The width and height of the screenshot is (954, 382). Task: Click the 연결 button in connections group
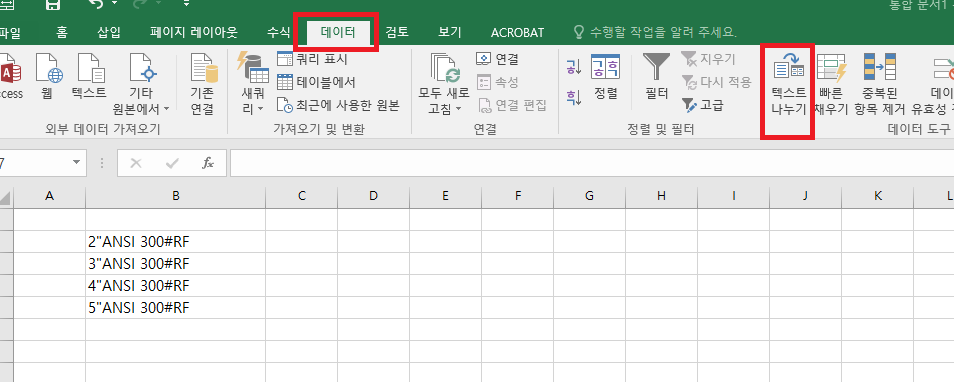[x=497, y=60]
